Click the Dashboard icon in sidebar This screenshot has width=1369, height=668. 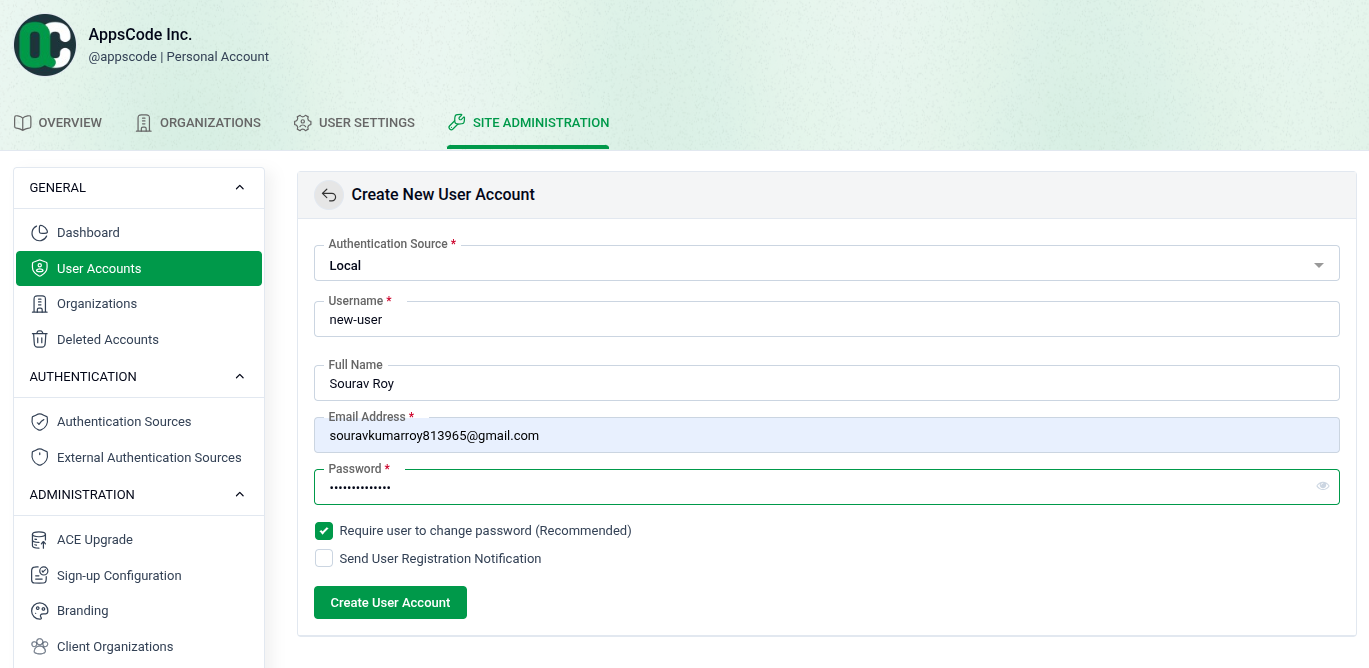point(38,232)
